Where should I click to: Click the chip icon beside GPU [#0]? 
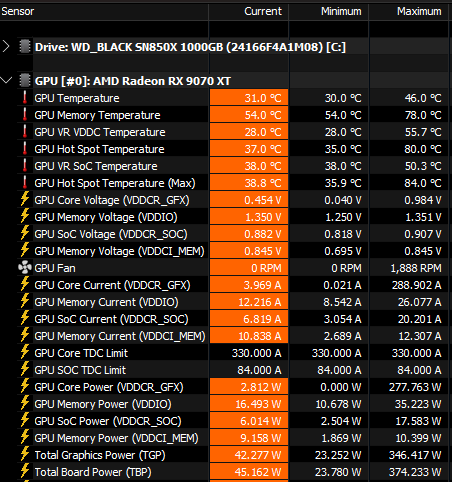pyautogui.click(x=25, y=80)
